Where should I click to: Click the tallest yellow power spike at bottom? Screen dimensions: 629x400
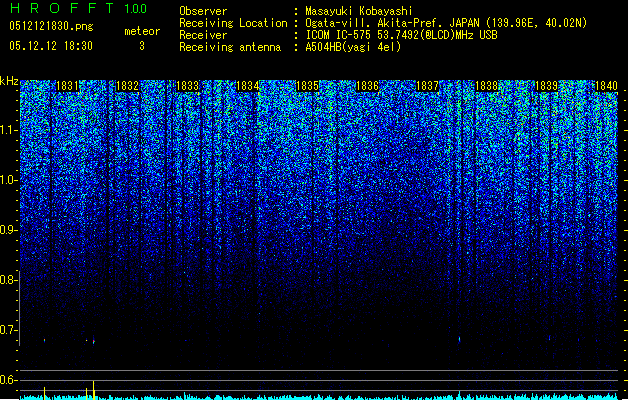coord(93,390)
